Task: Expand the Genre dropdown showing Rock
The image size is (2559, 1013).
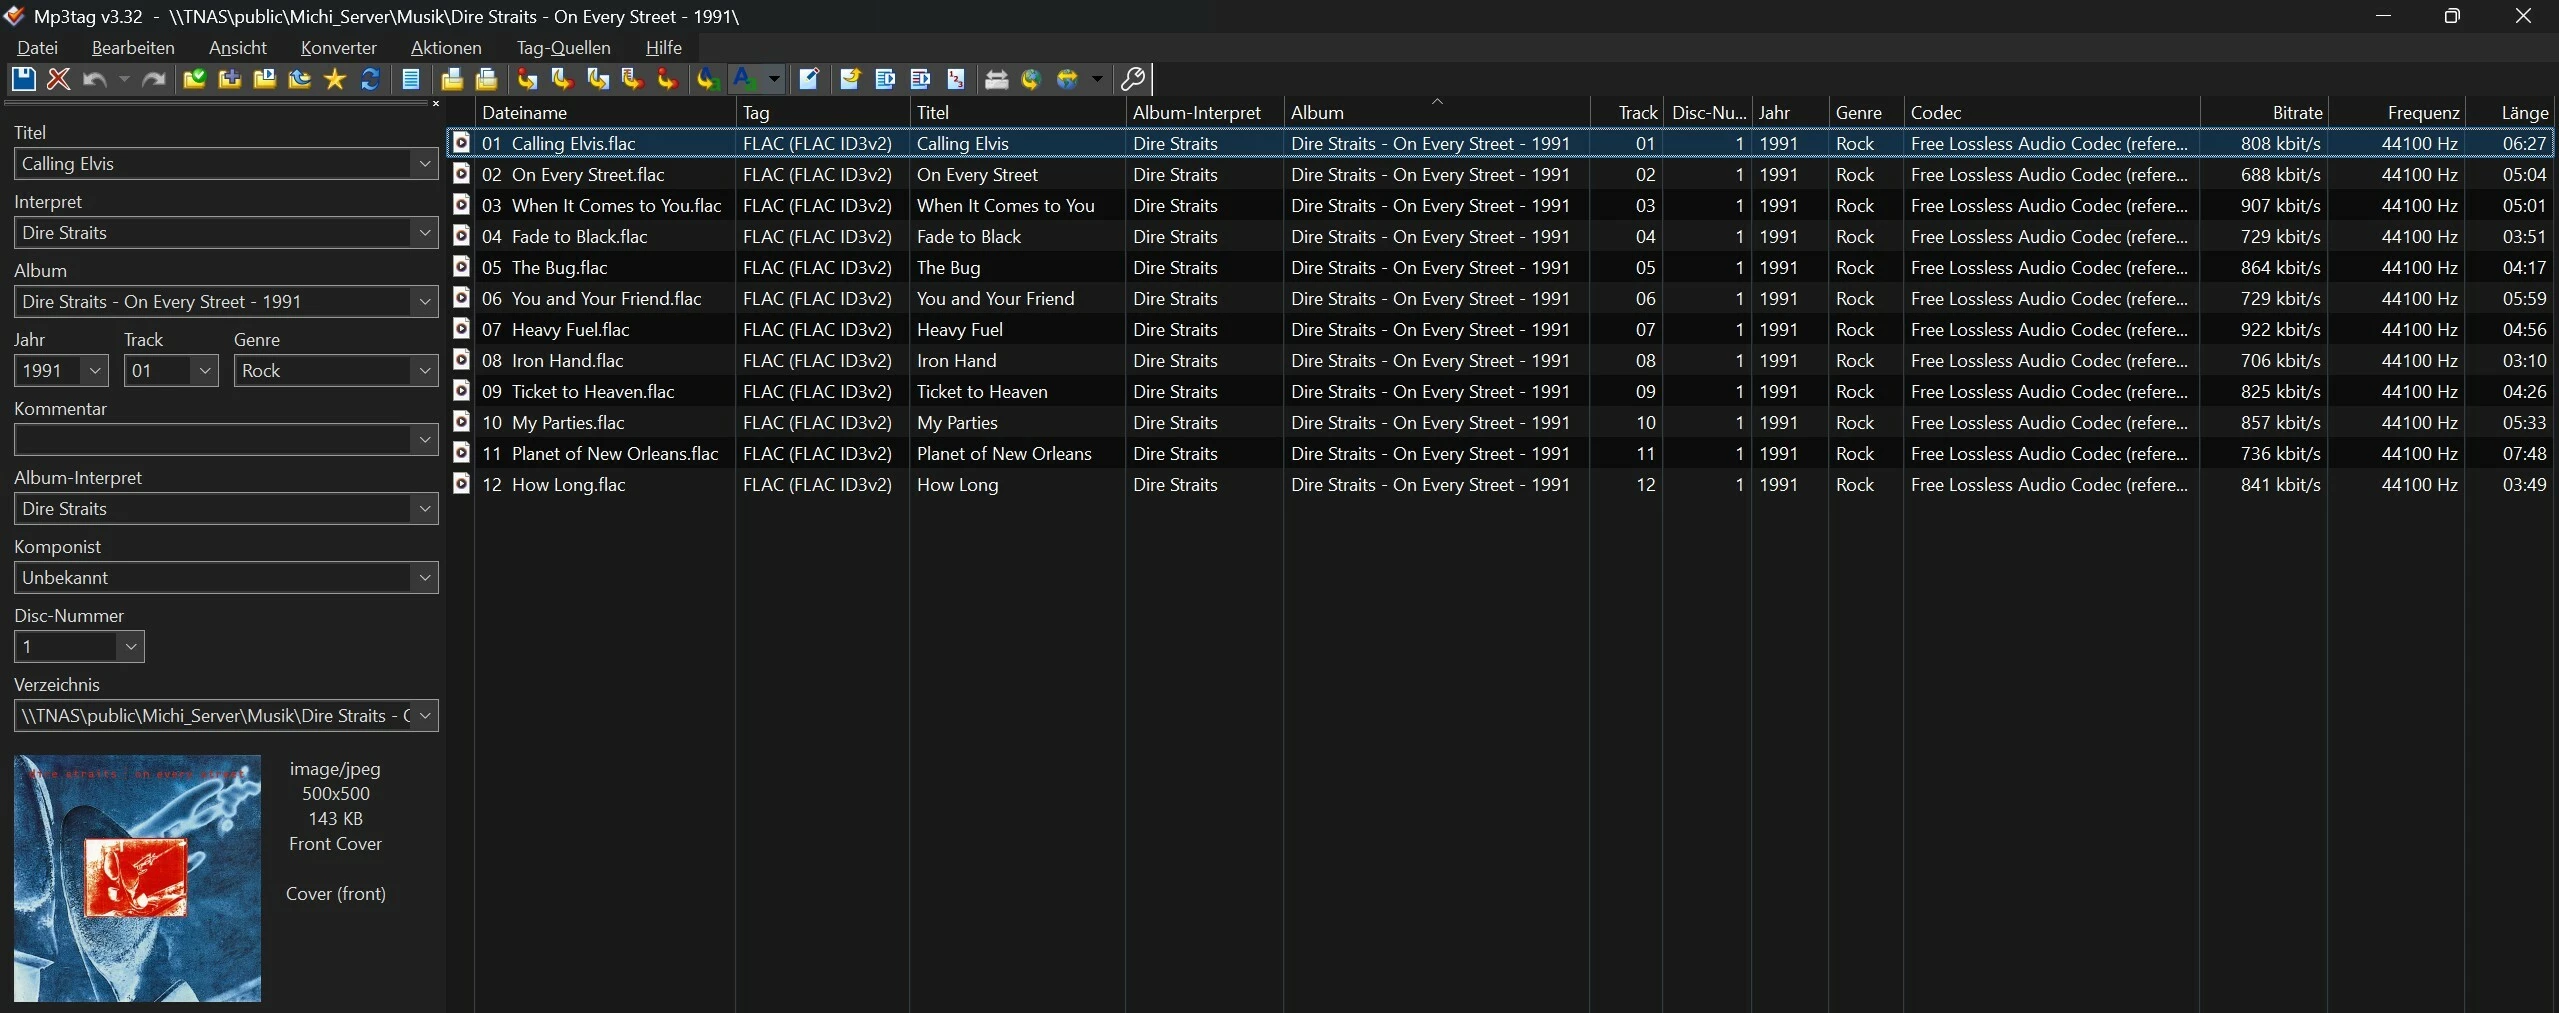Action: (x=424, y=371)
